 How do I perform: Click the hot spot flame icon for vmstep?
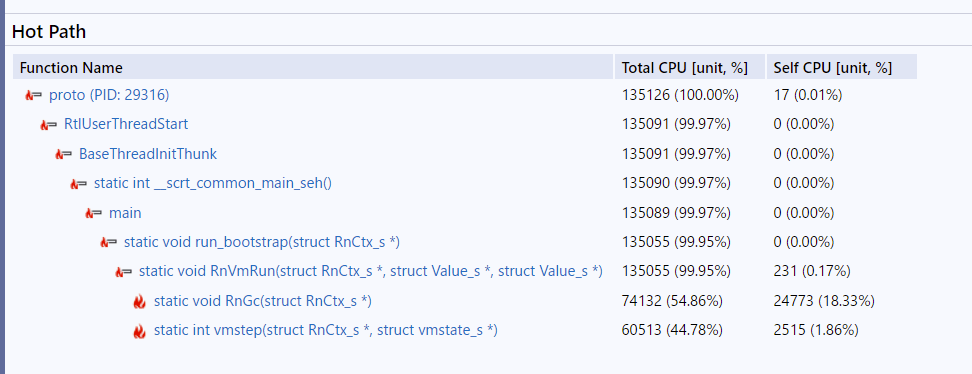139,331
